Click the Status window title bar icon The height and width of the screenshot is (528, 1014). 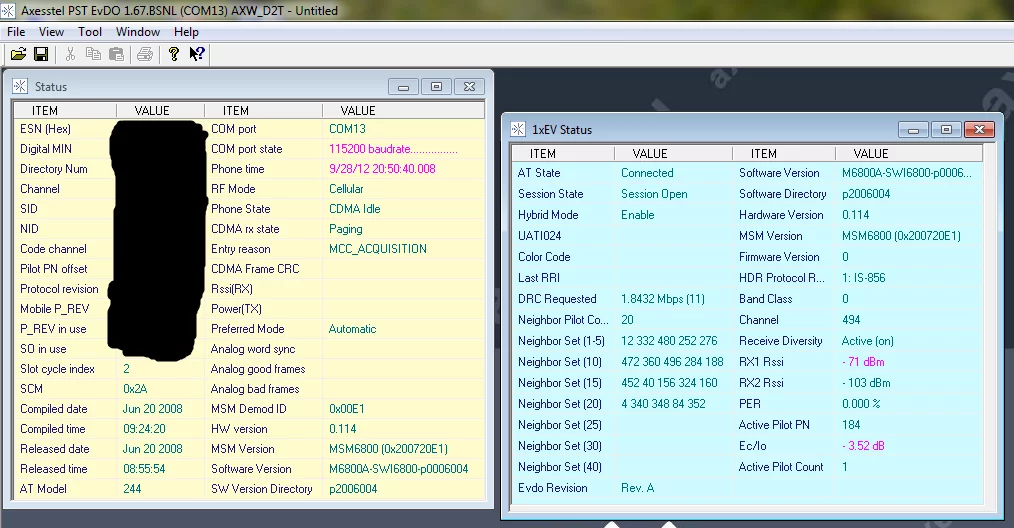[x=21, y=87]
